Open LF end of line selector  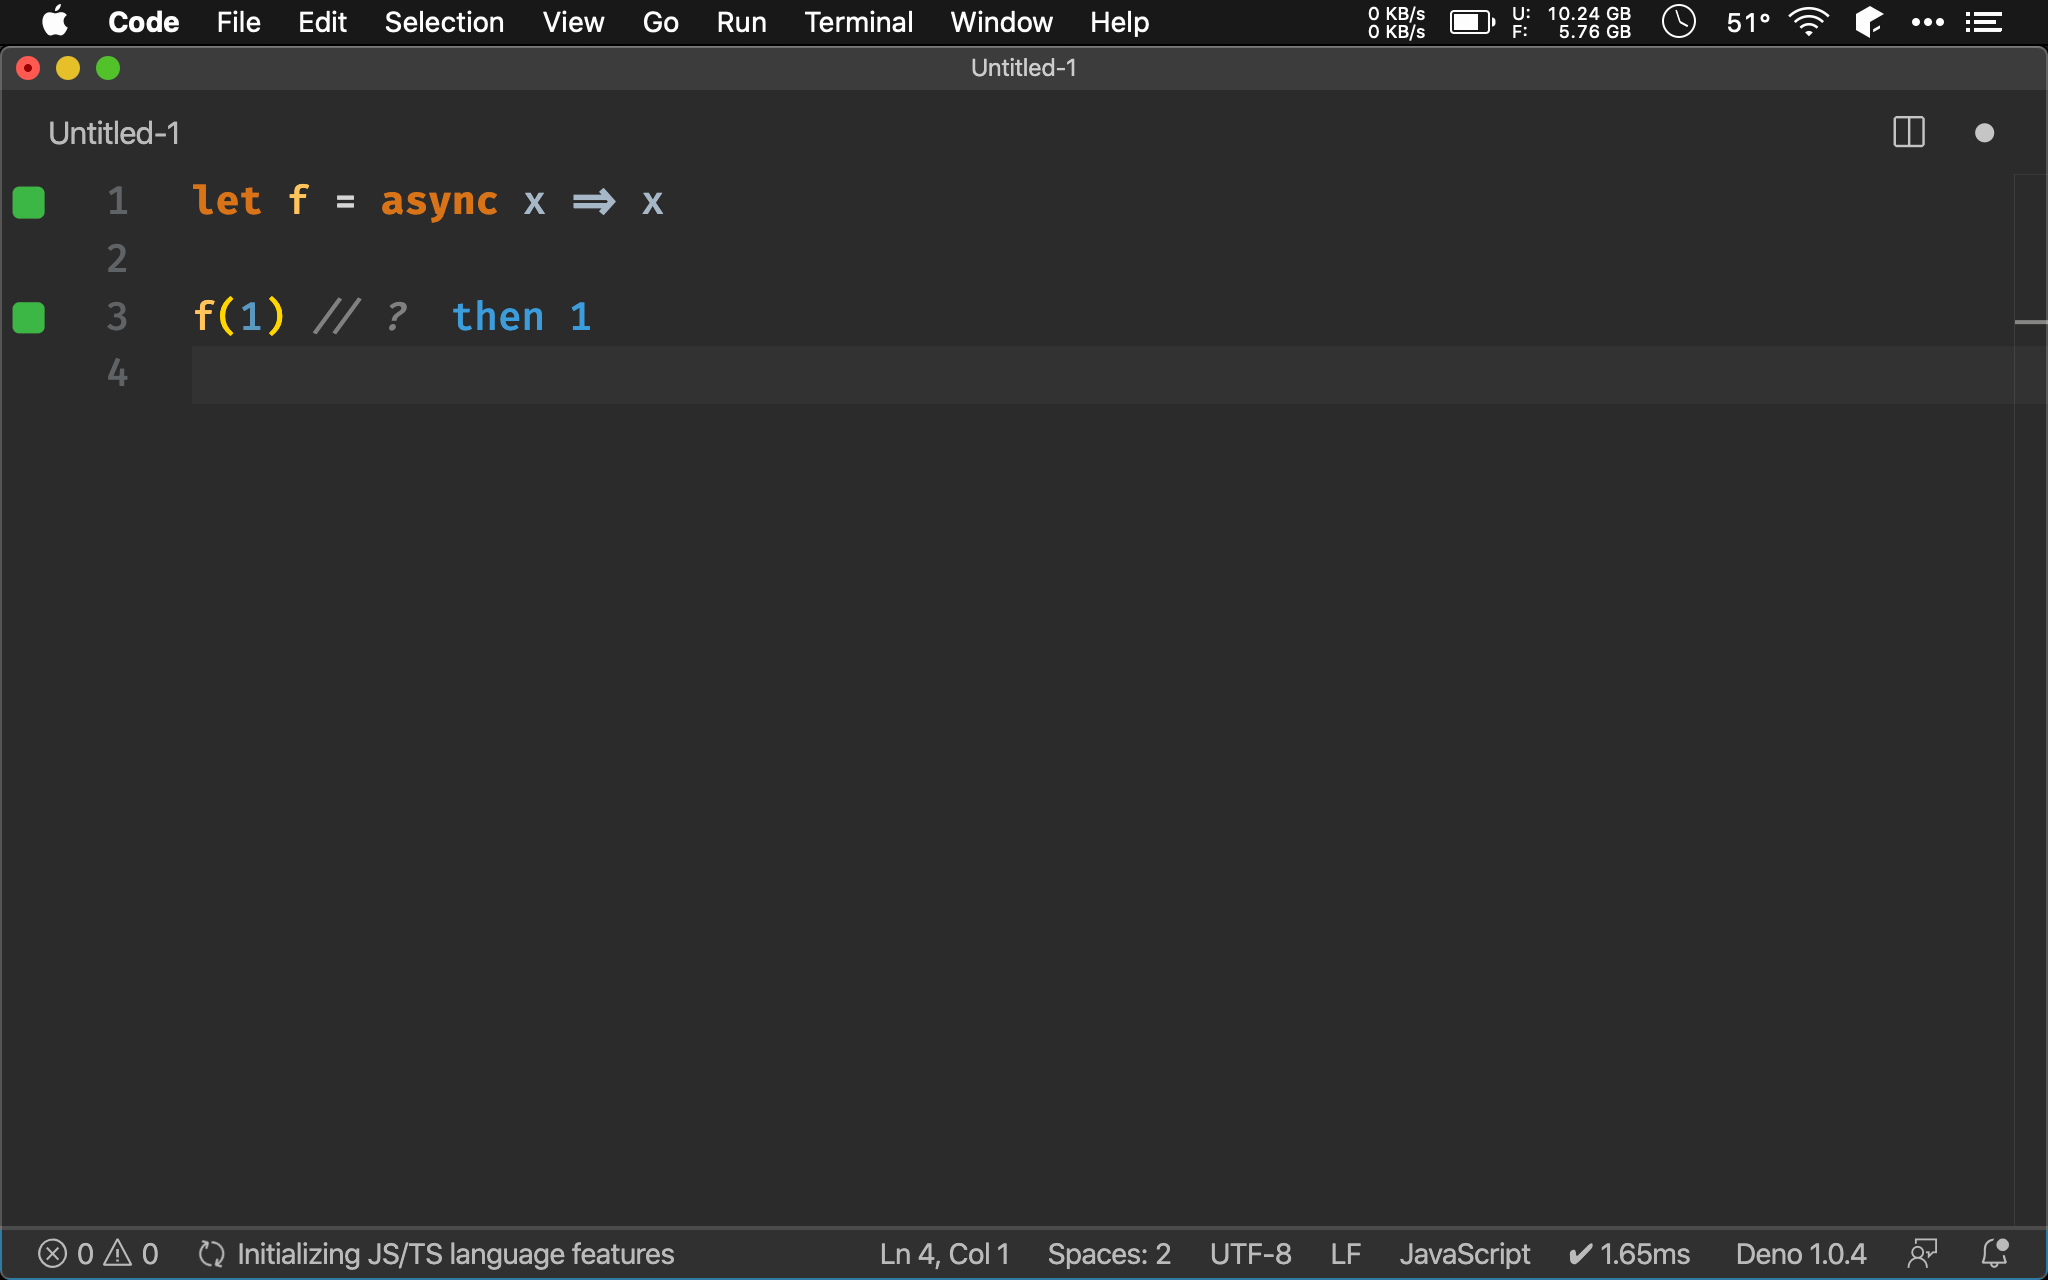click(1345, 1254)
